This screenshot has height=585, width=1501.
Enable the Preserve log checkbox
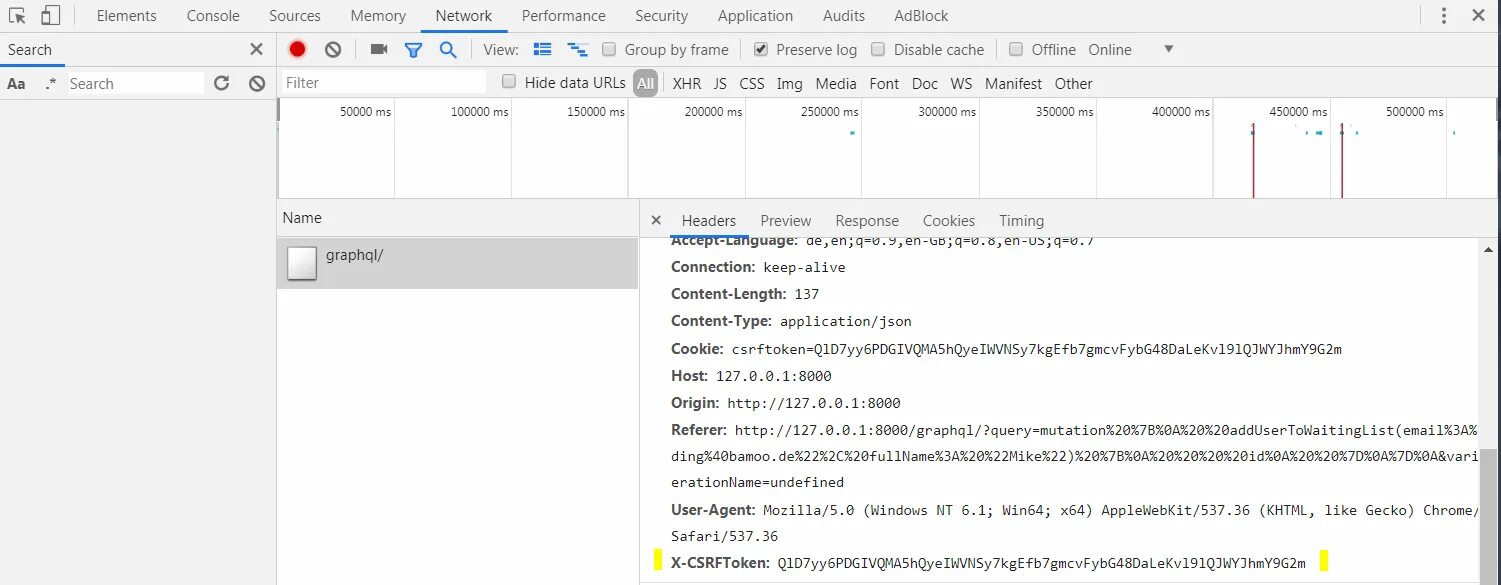click(763, 49)
